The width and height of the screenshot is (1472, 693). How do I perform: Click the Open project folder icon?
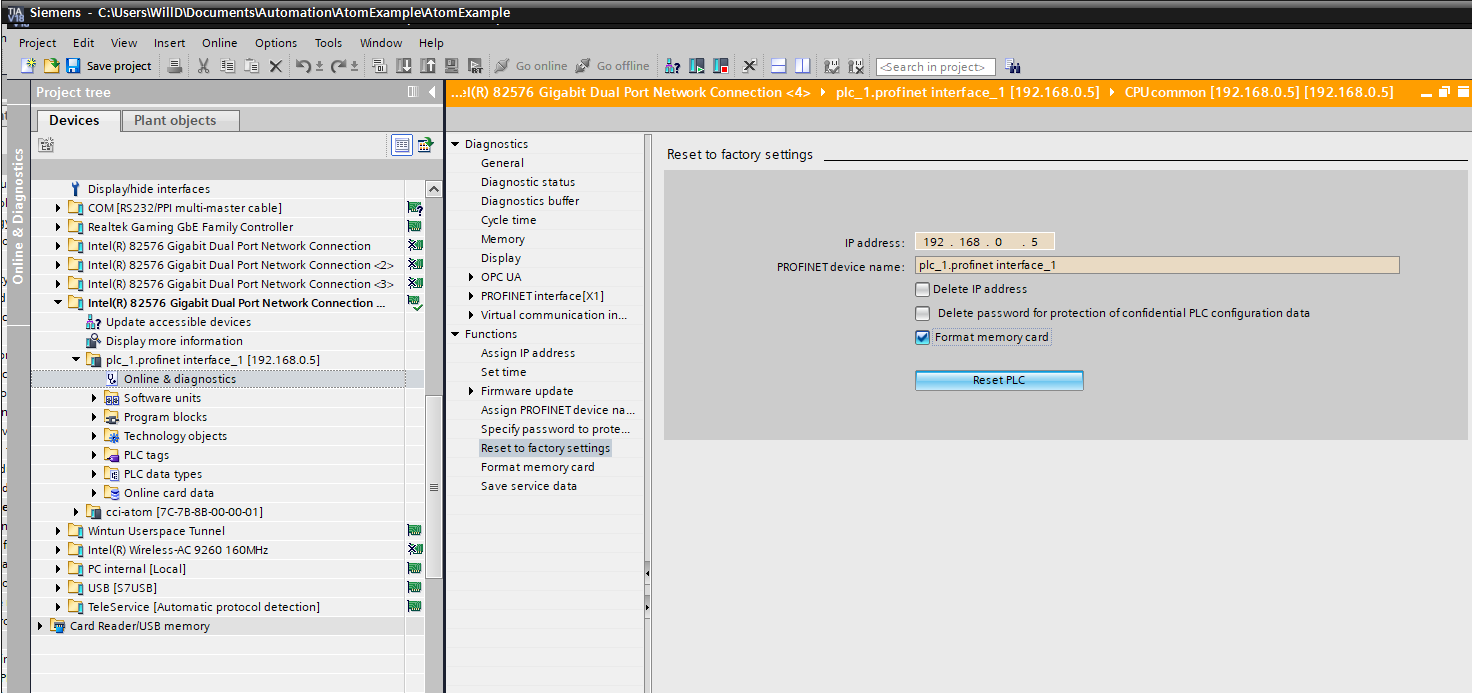pyautogui.click(x=51, y=66)
